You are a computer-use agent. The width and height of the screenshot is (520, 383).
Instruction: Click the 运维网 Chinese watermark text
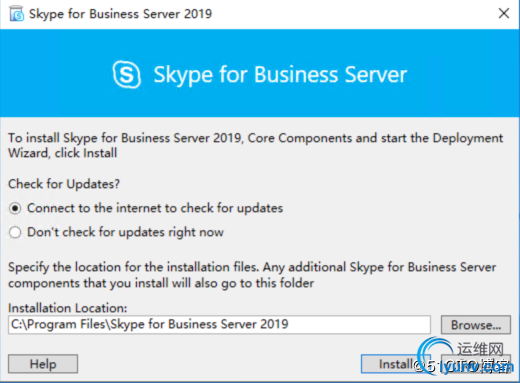480,349
